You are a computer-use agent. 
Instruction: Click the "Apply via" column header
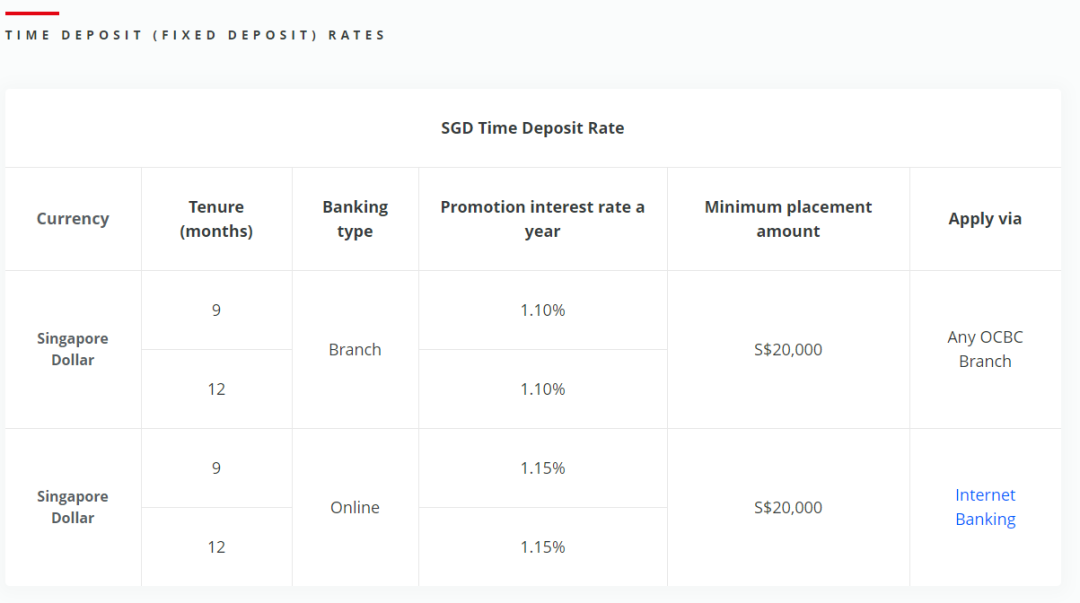[x=985, y=219]
